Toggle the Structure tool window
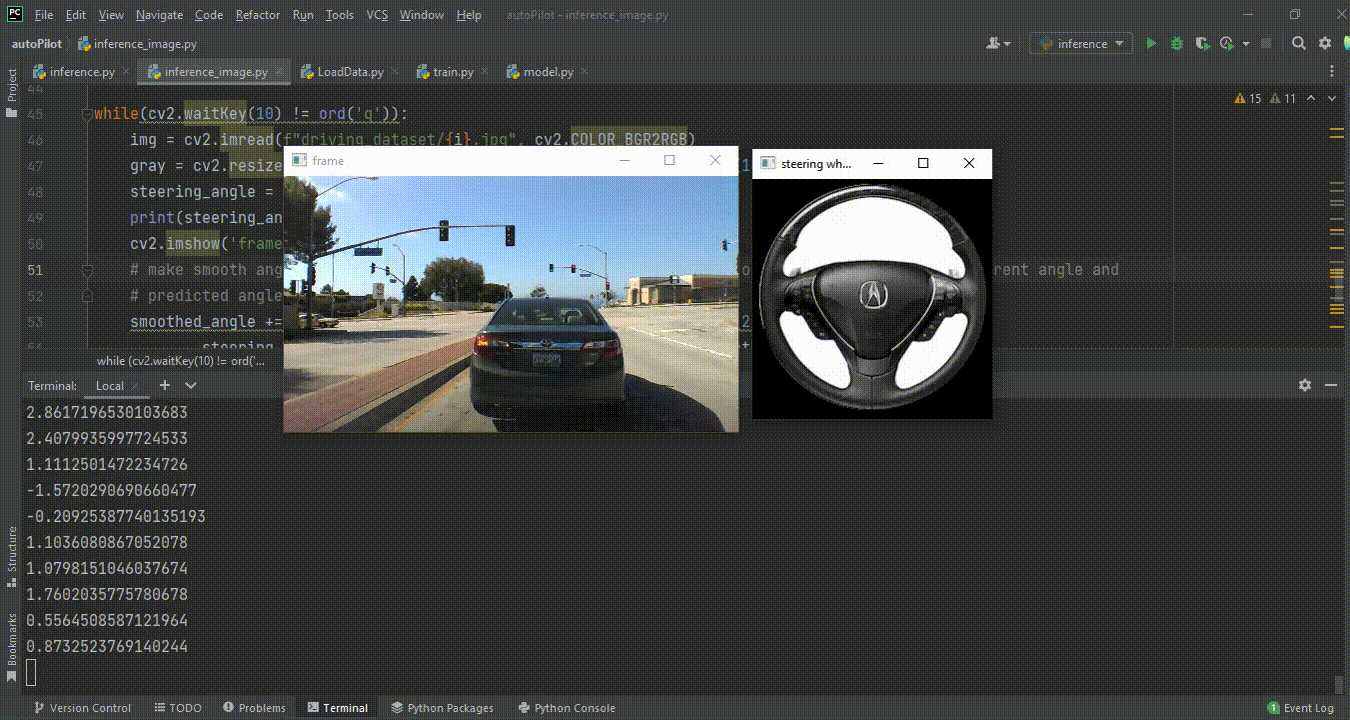The height and width of the screenshot is (720, 1350). click(12, 556)
